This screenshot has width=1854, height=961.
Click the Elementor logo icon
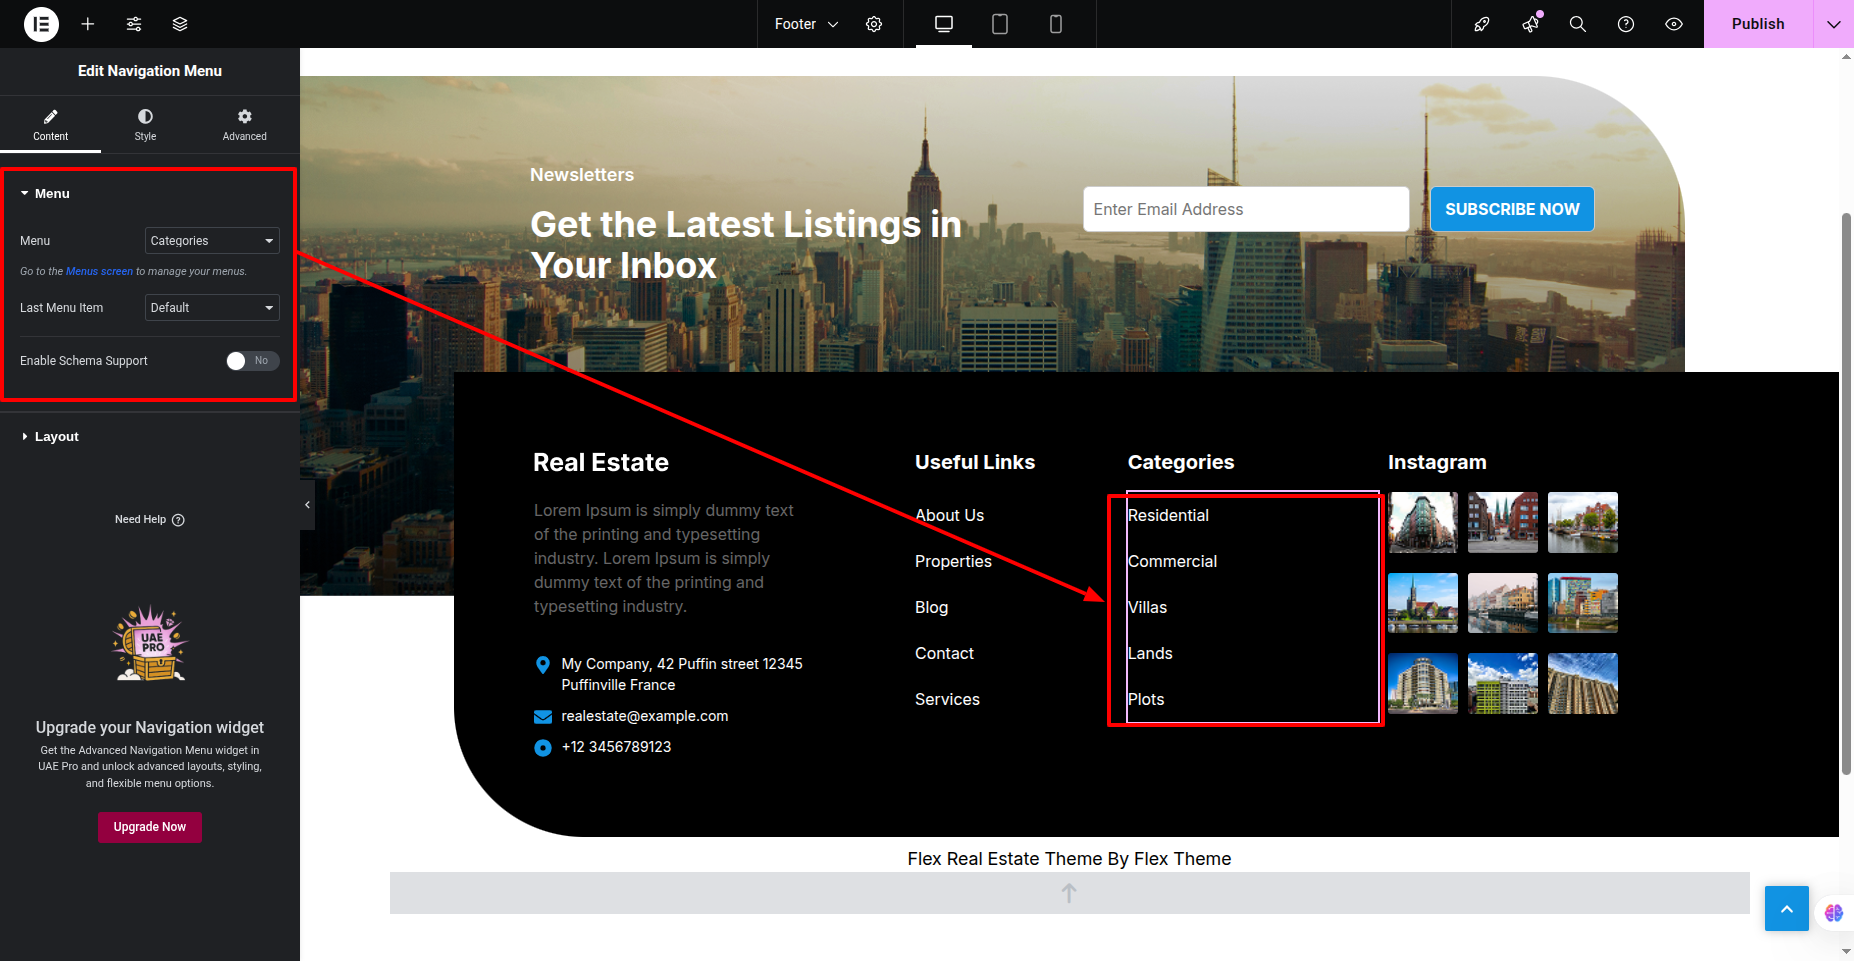pos(41,24)
